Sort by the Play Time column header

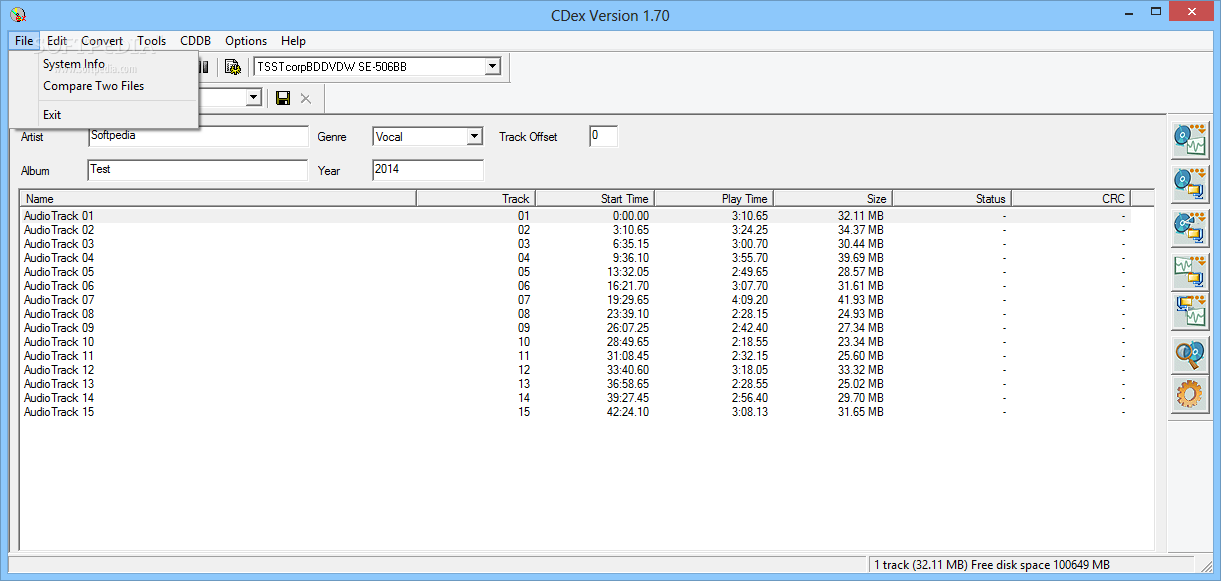coord(713,199)
